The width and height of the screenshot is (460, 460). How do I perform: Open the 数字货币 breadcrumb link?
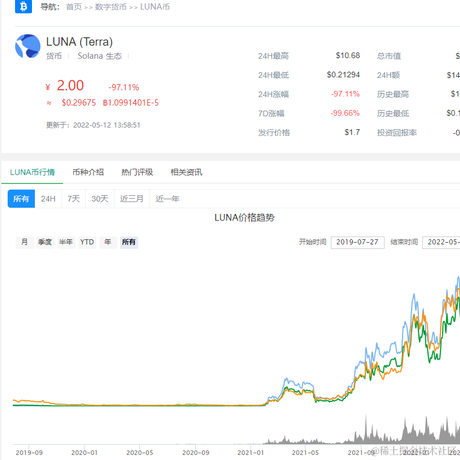(x=111, y=7)
